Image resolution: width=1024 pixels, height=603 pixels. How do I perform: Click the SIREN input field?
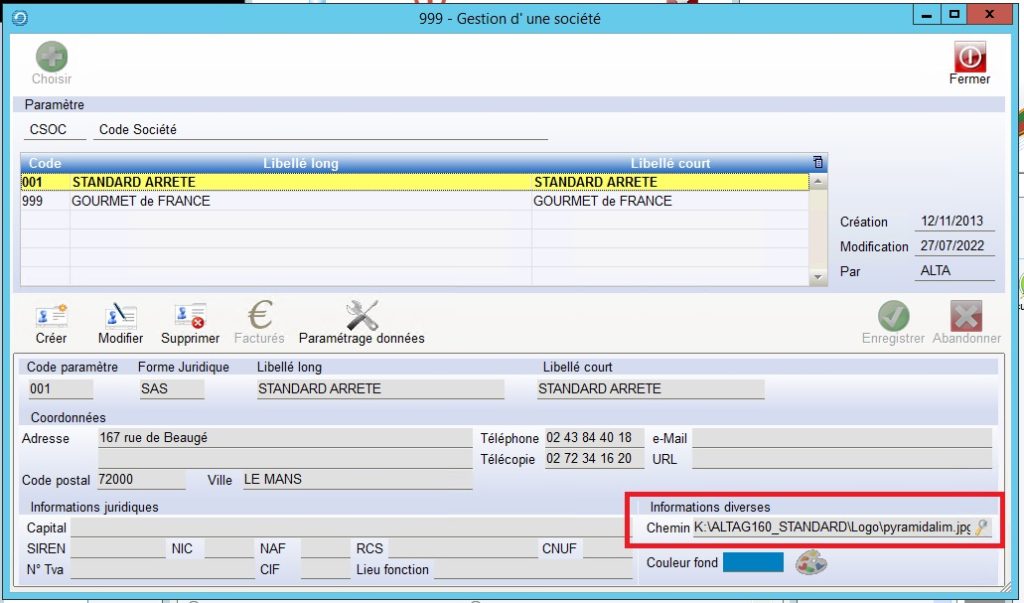tap(118, 549)
